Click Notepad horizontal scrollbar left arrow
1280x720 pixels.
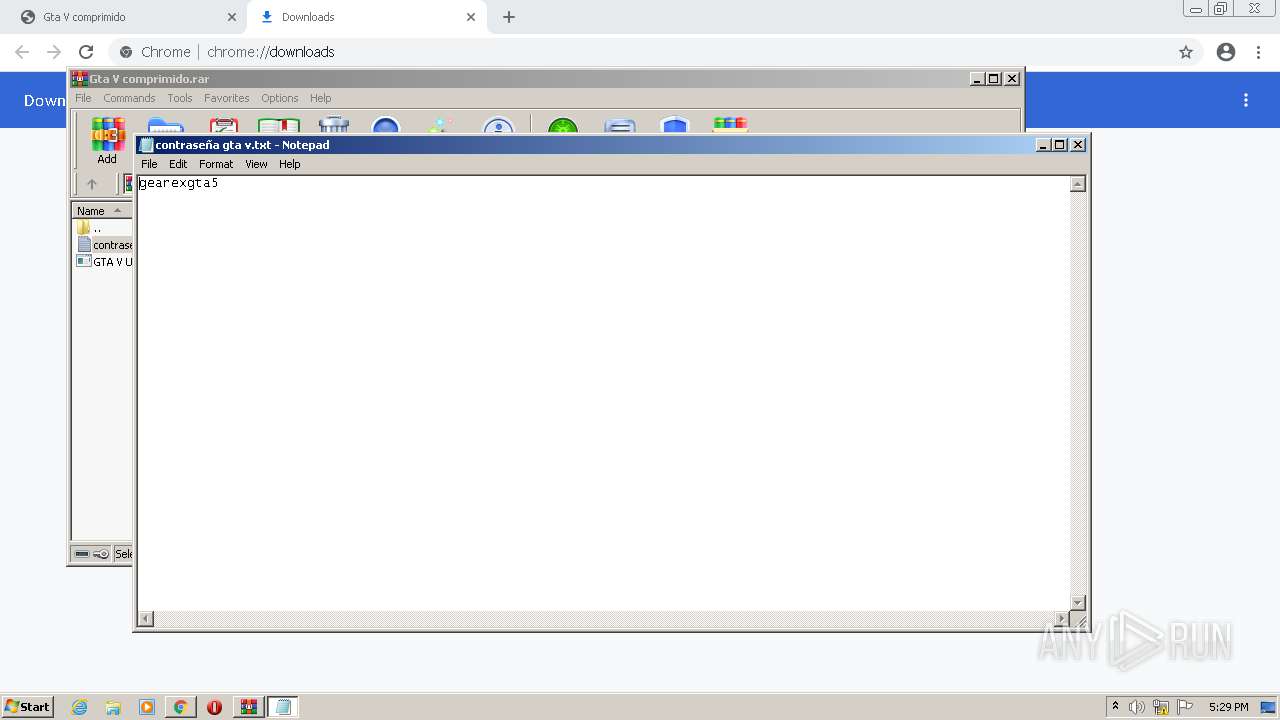pos(146,619)
